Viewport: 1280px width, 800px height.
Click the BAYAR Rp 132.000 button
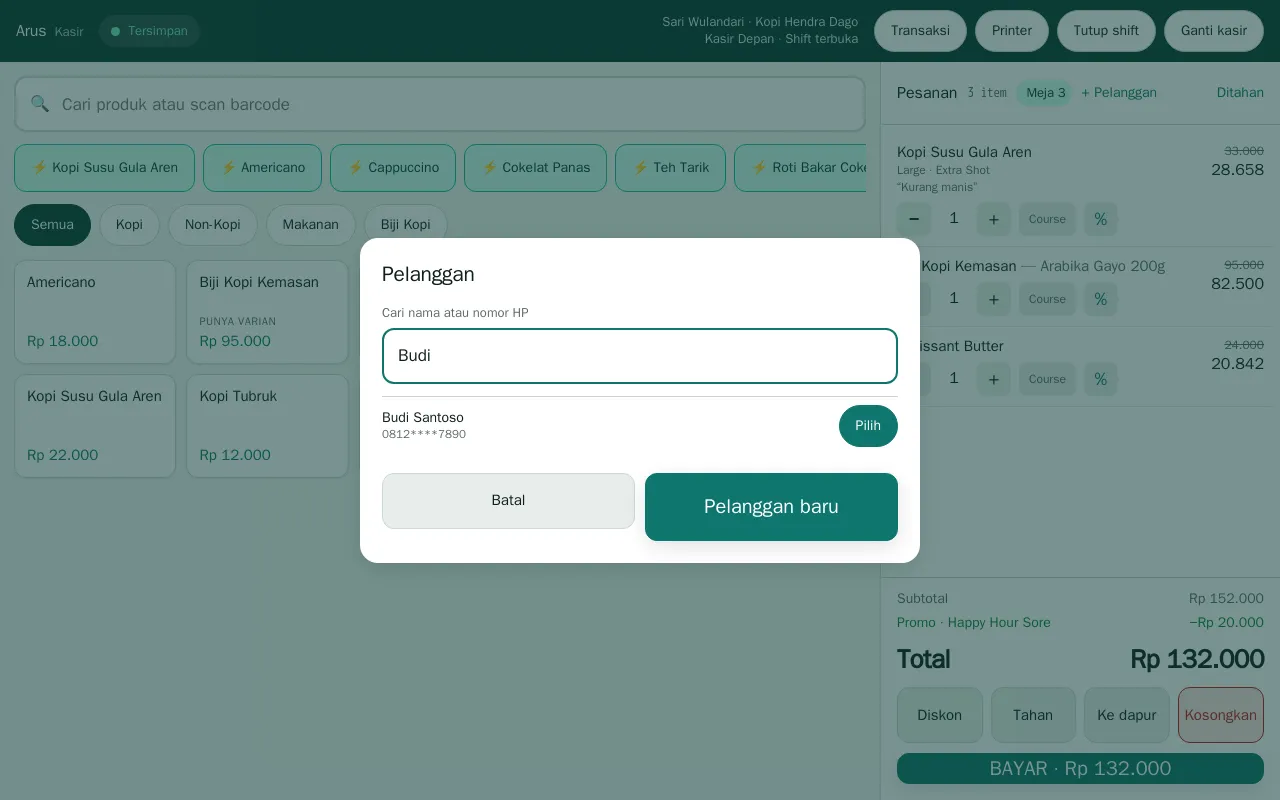point(1080,769)
